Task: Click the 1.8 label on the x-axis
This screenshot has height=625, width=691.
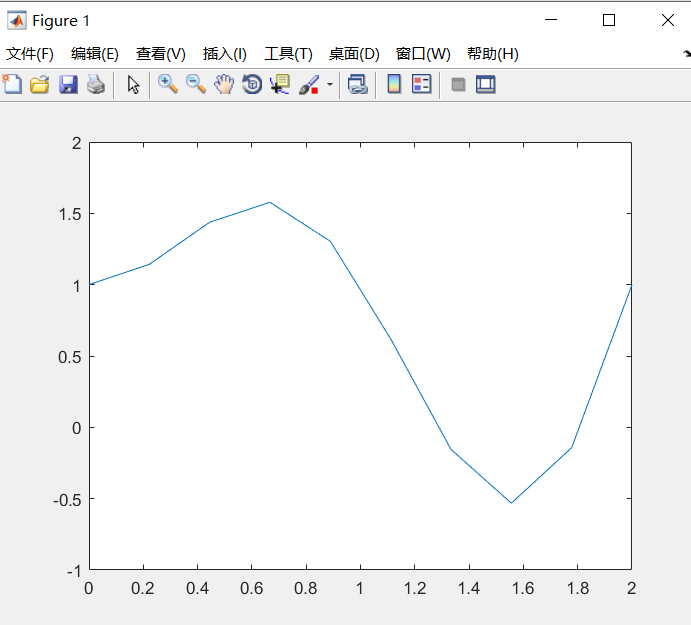Action: pos(577,588)
